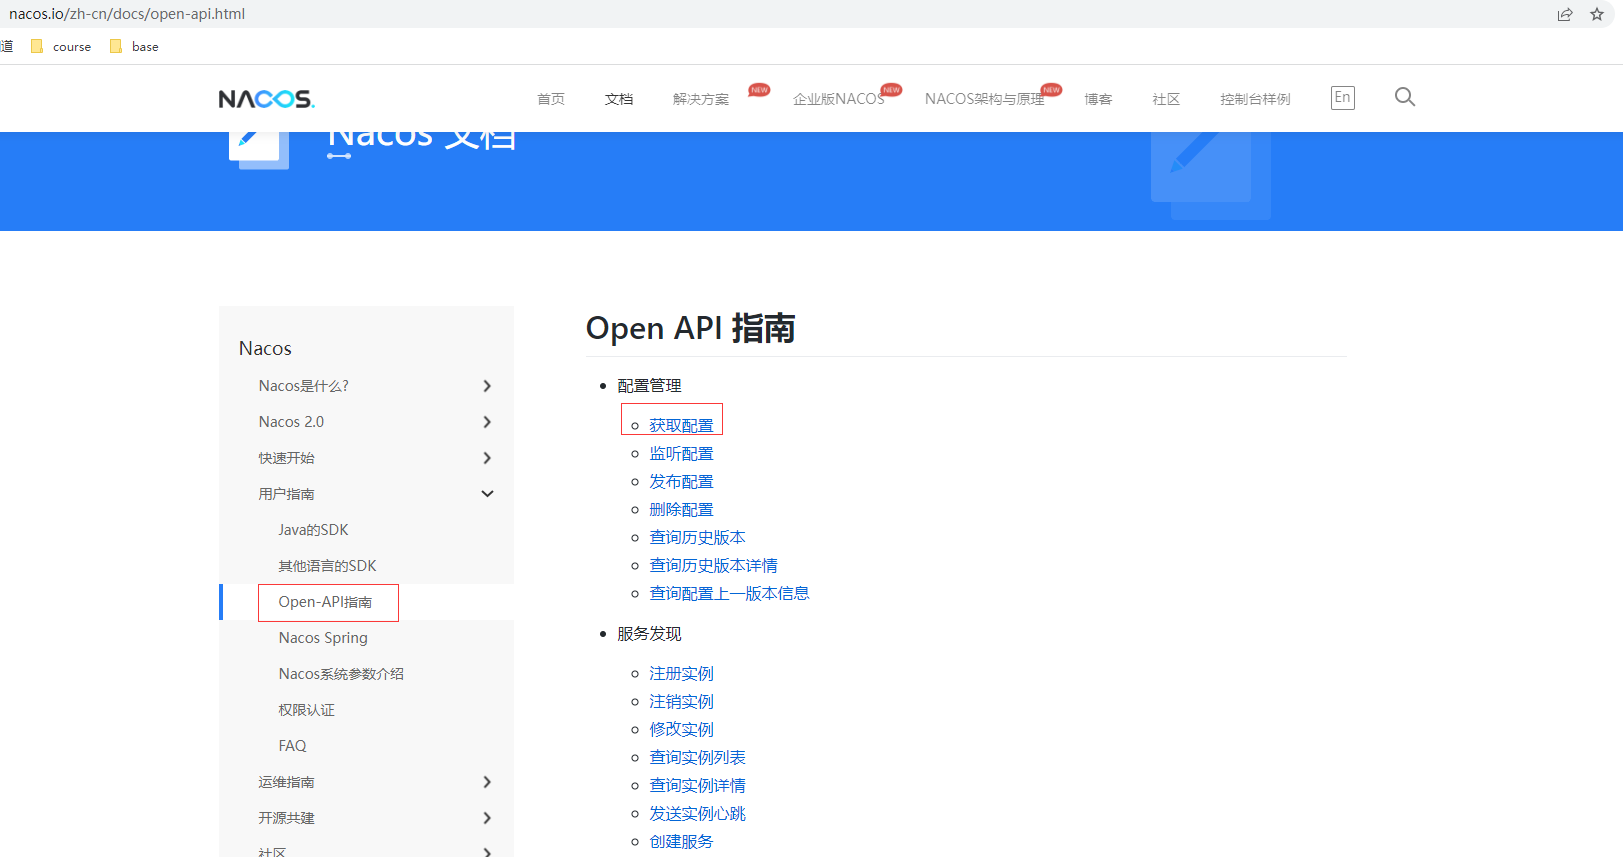
Task: Switch language with the En button
Action: [1343, 97]
